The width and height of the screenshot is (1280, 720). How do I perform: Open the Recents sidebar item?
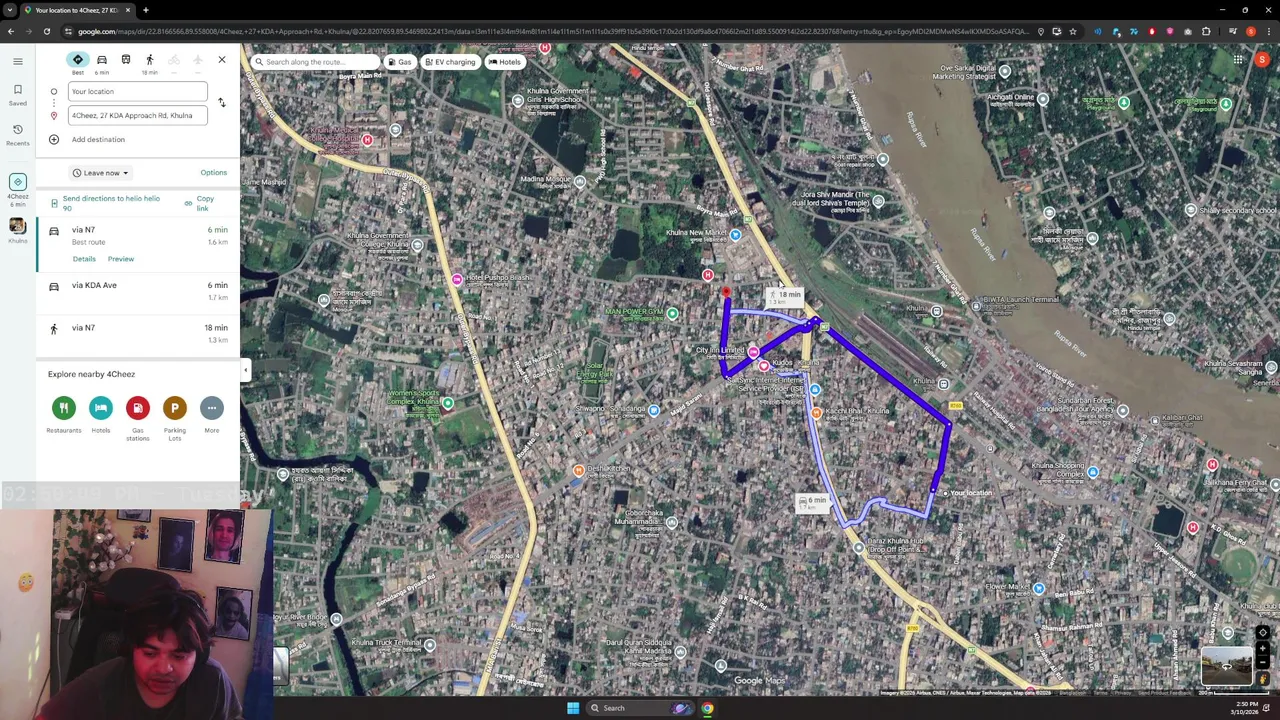[x=17, y=134]
